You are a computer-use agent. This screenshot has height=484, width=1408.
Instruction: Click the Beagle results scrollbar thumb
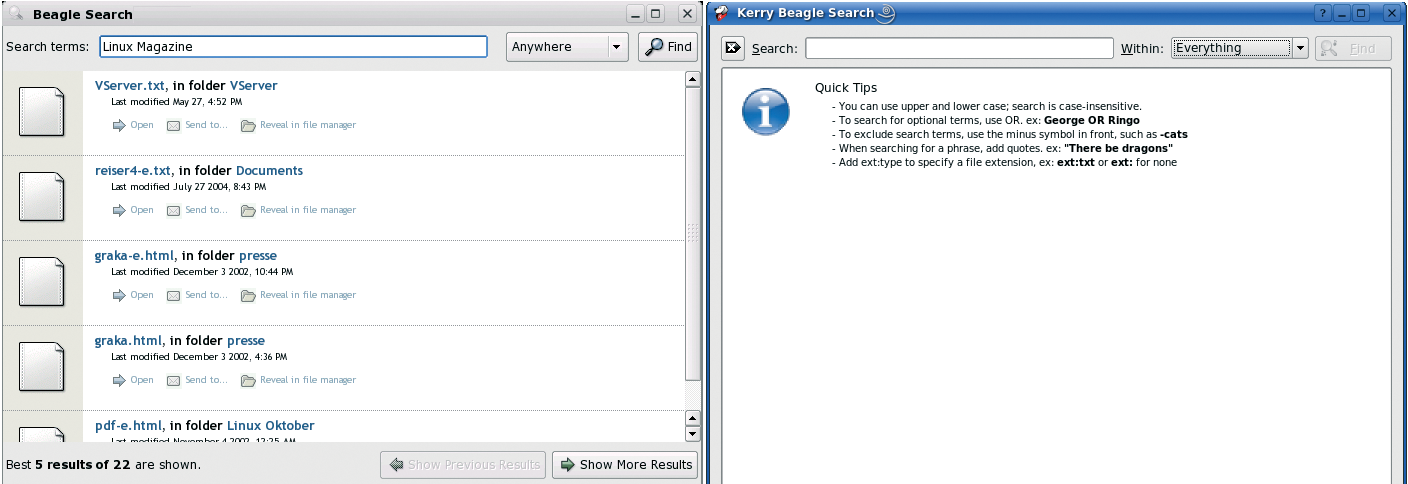(x=692, y=234)
